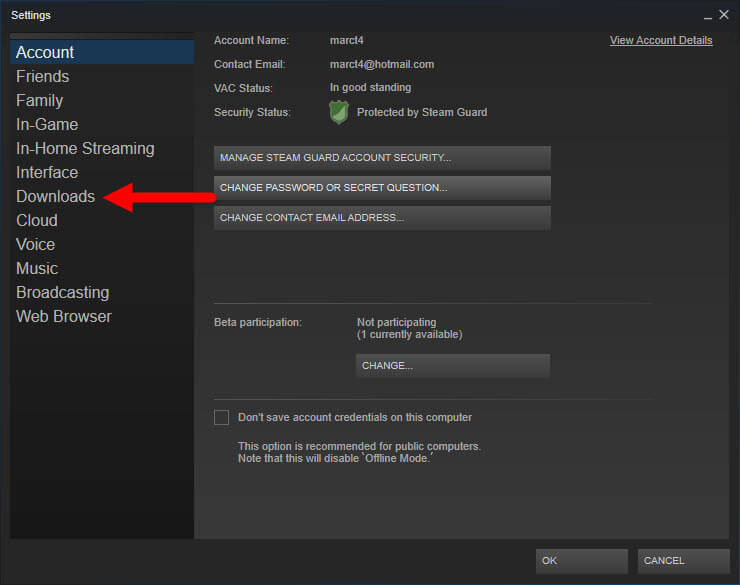Screen dimensions: 740x585
Task: Close the Settings window
Action: coord(724,15)
